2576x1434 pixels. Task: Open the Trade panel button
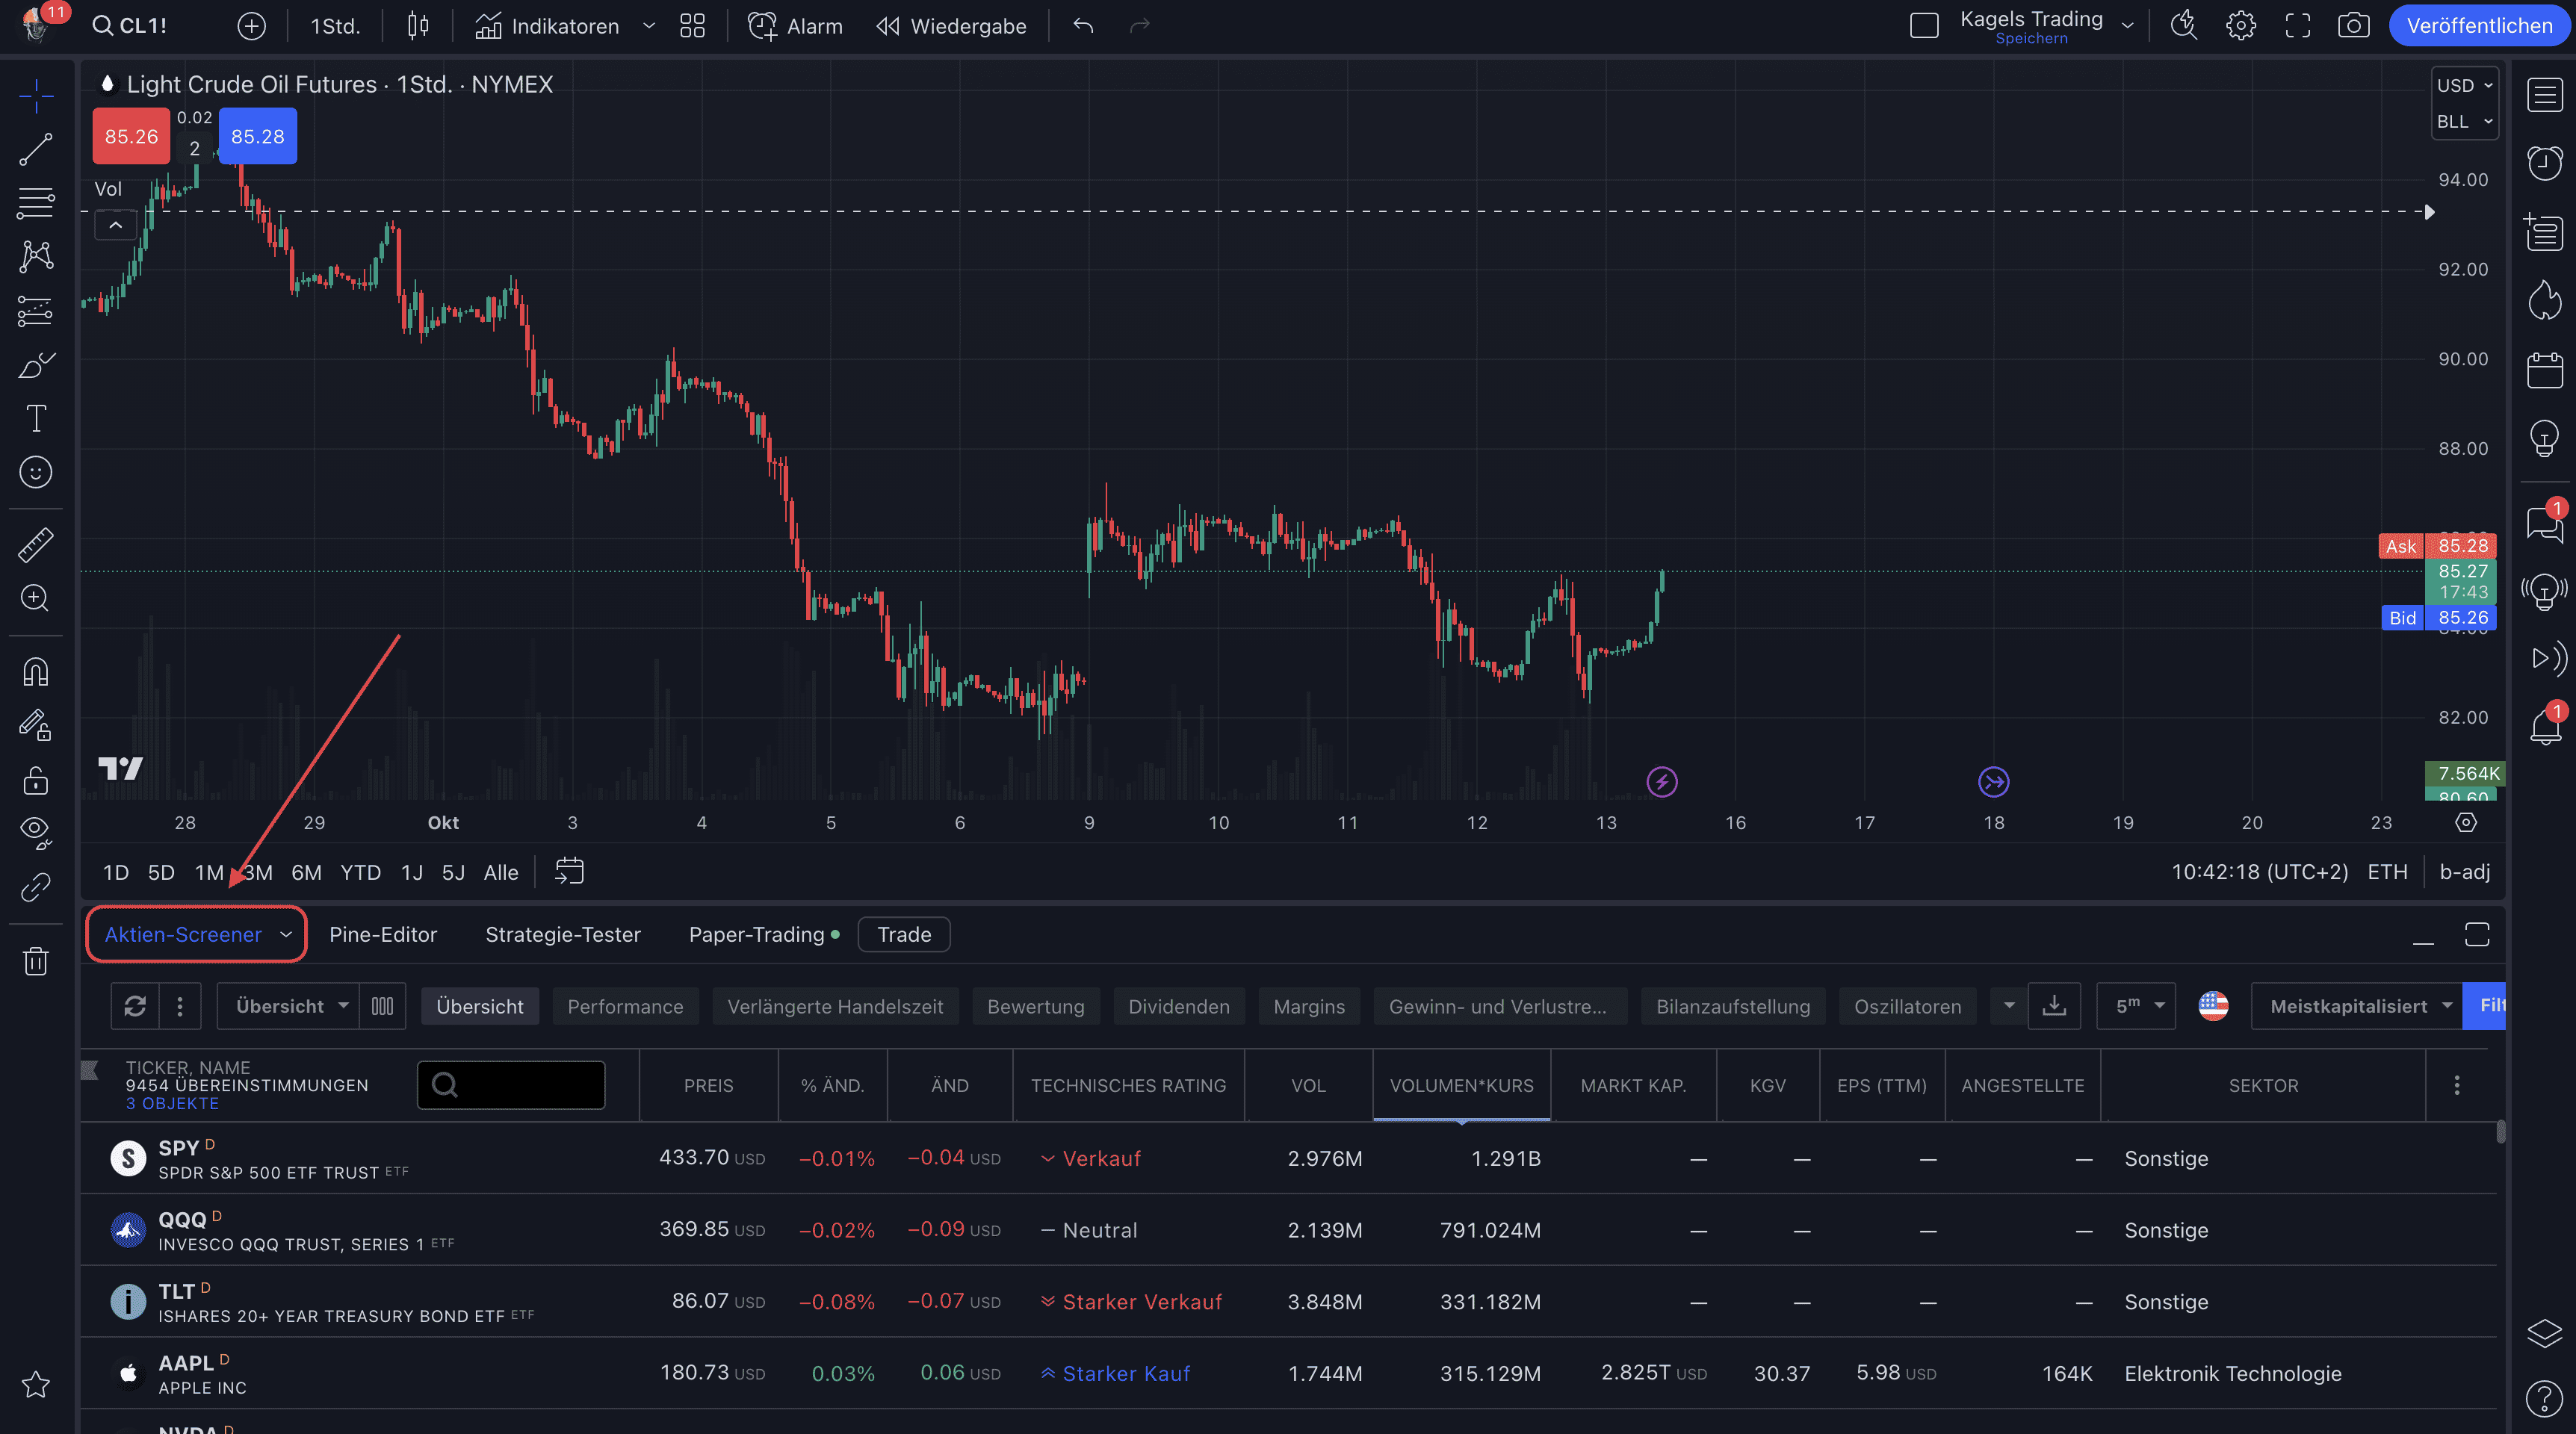[903, 934]
